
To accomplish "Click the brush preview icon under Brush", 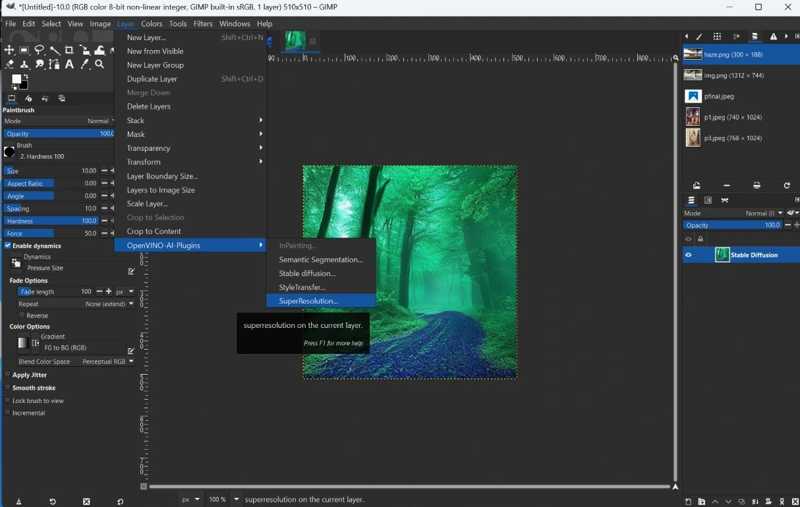I will click(9, 151).
